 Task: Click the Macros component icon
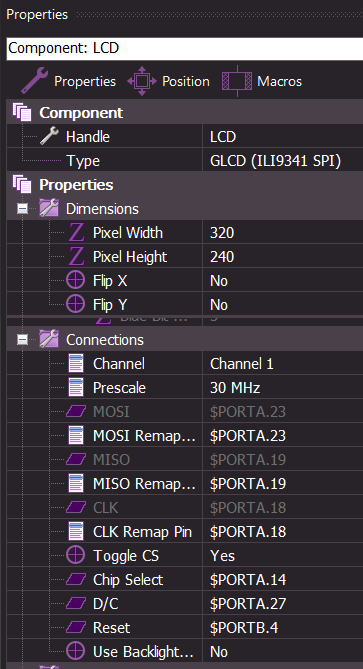[x=237, y=81]
